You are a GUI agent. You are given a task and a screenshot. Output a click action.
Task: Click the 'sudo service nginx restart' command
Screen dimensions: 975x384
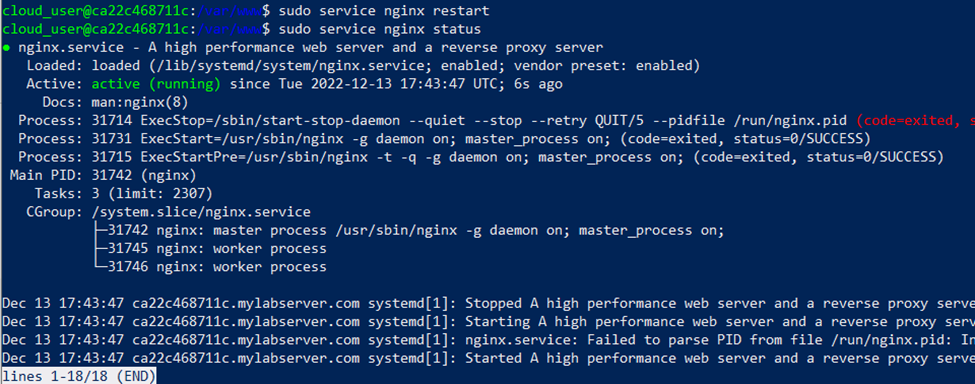pos(384,11)
